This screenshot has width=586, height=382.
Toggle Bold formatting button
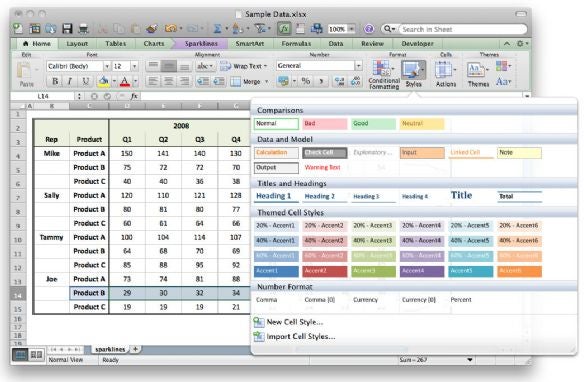[55, 81]
